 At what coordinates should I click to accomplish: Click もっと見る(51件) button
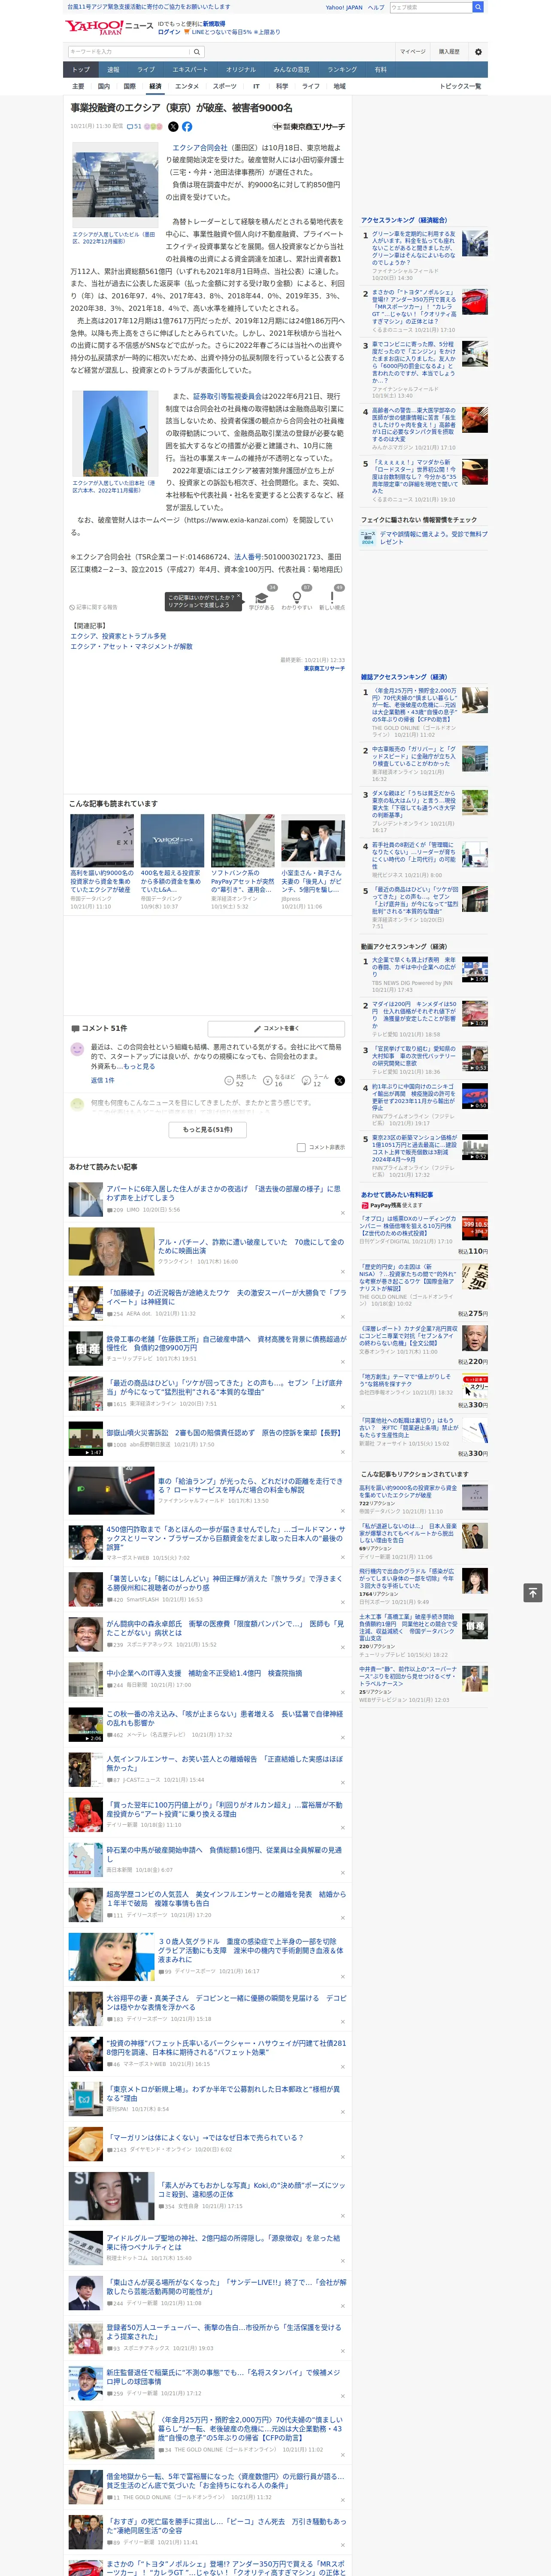pos(208,1129)
